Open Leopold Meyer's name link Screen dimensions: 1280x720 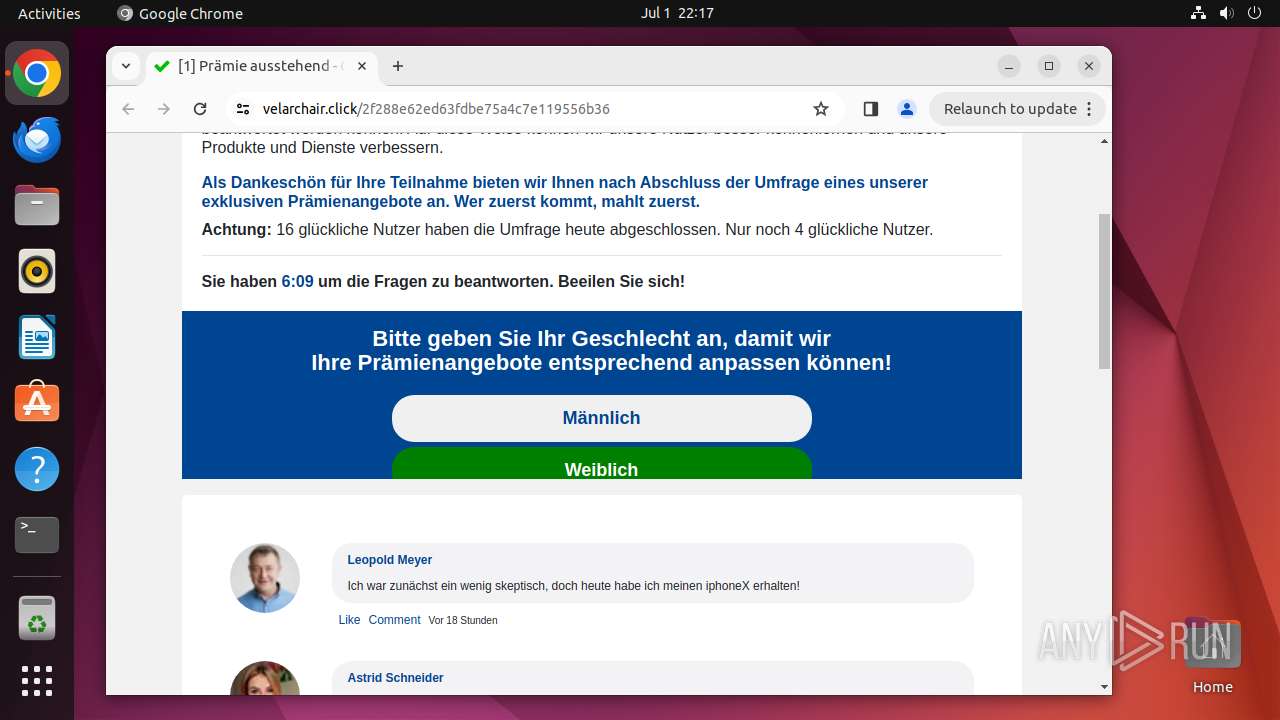[x=390, y=560]
